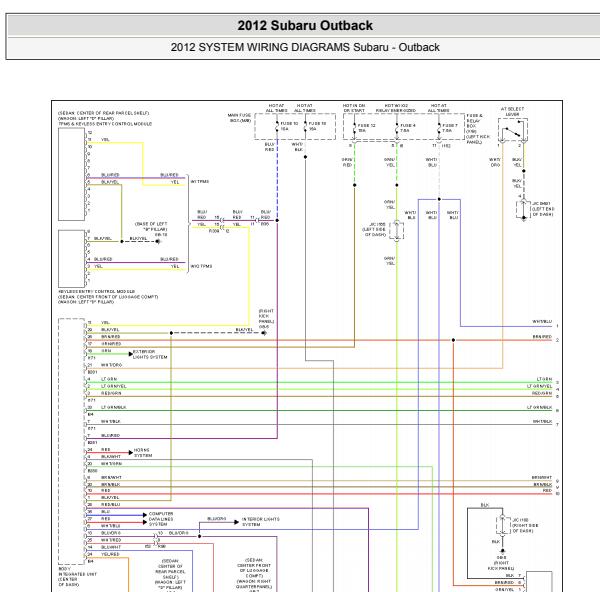
Task: Click the "J/C B461 (LEFT END OF DASH)" label
Action: [x=543, y=209]
